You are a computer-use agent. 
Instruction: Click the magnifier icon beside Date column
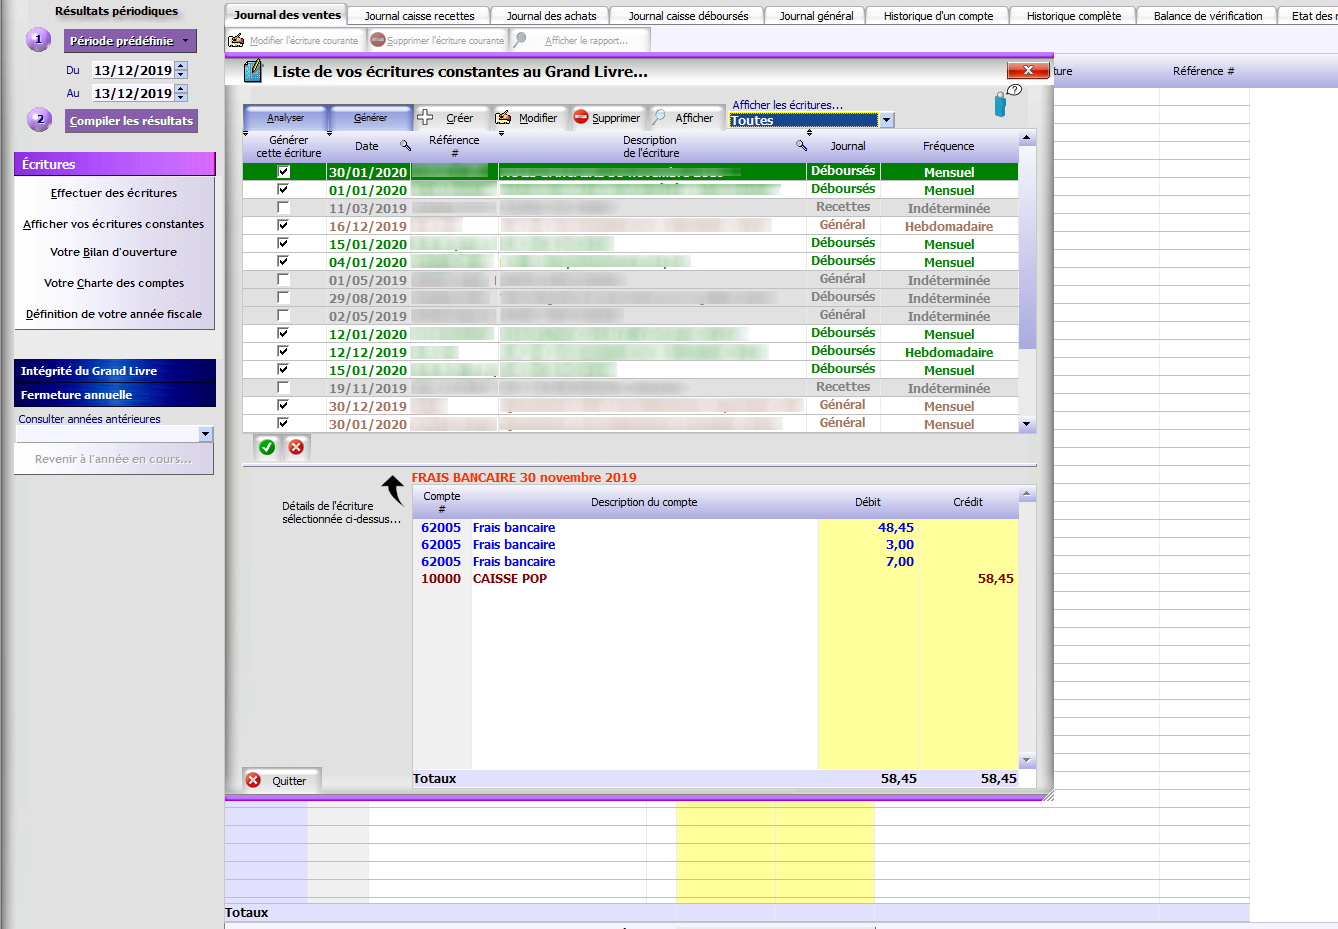(405, 146)
